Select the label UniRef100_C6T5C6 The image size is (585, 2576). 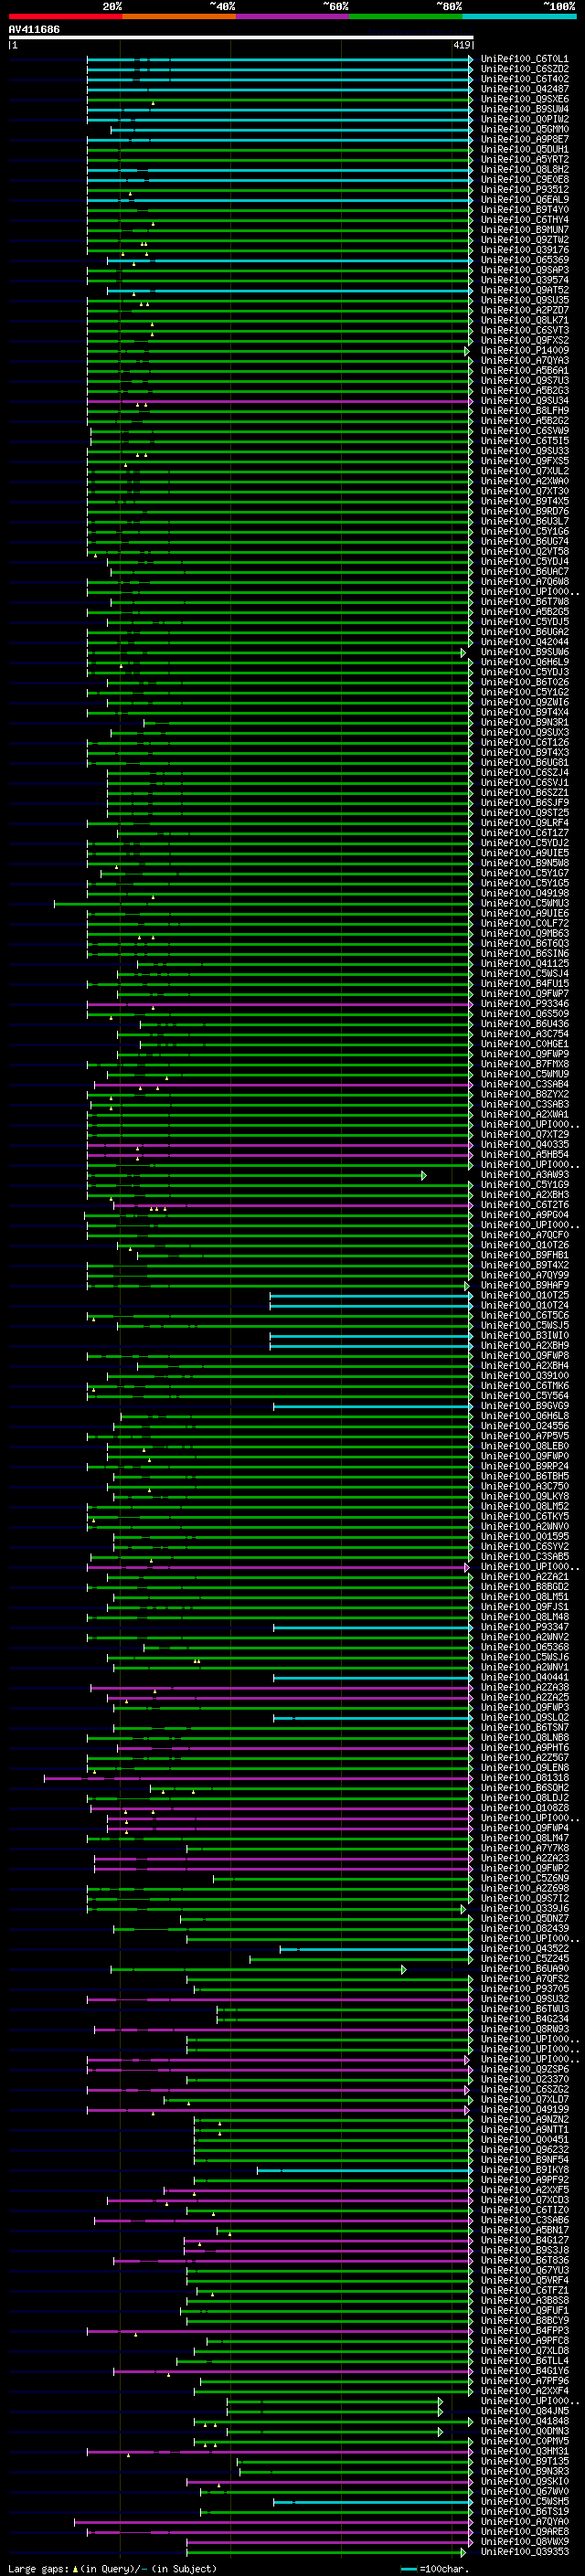click(x=524, y=1316)
